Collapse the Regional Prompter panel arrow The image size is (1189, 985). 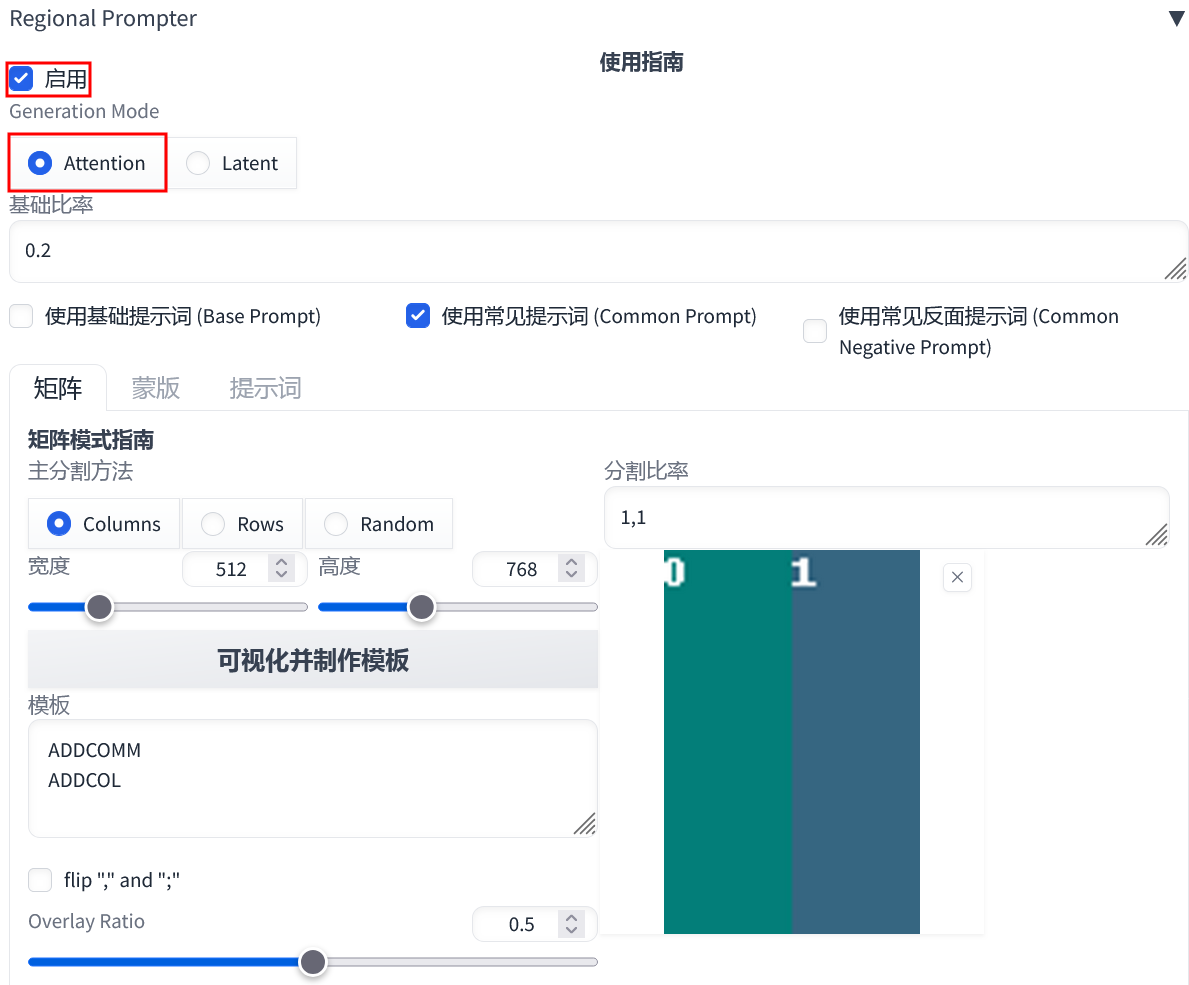(x=1176, y=19)
